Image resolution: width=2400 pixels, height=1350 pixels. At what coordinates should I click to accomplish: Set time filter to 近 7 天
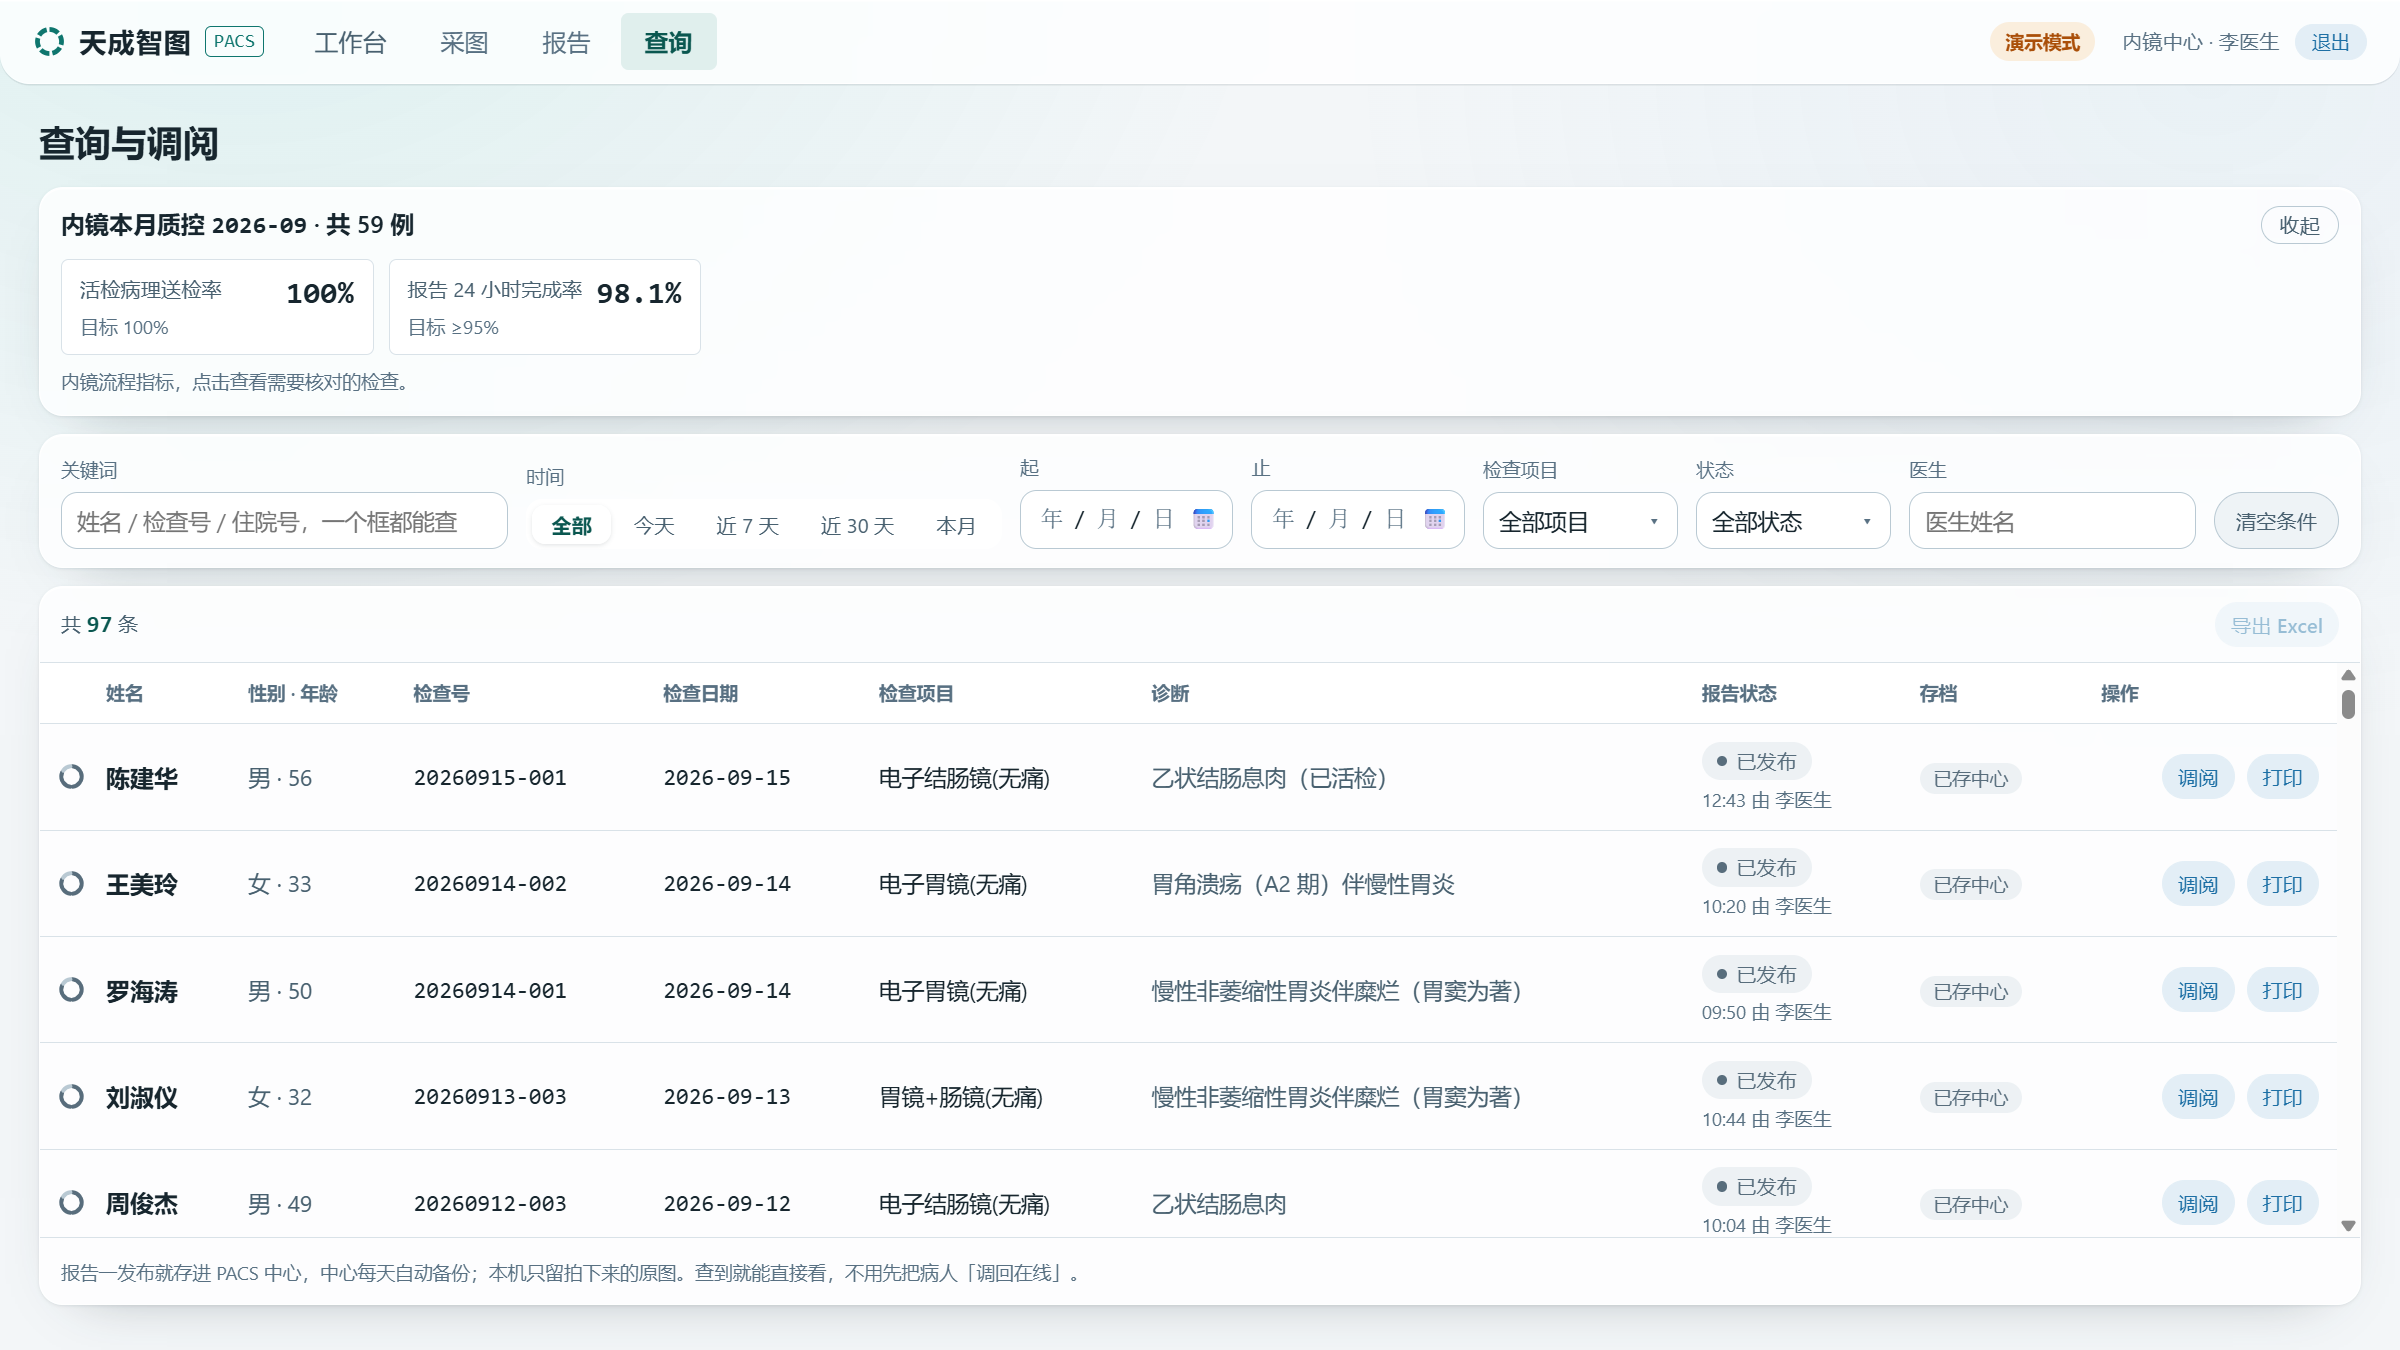pyautogui.click(x=747, y=525)
